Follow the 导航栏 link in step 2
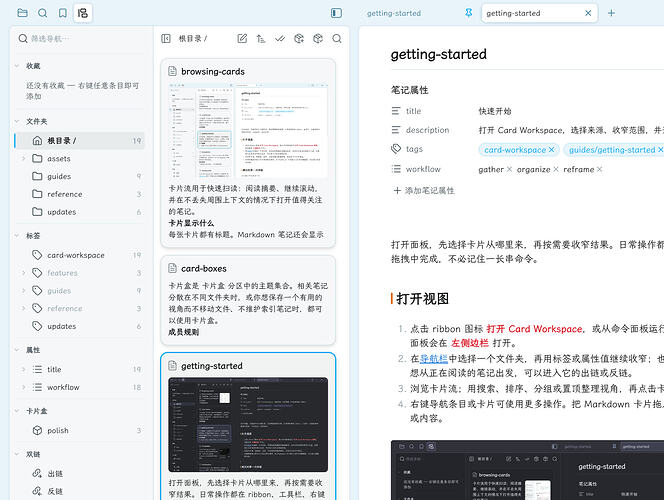The height and width of the screenshot is (500, 664). [434, 359]
